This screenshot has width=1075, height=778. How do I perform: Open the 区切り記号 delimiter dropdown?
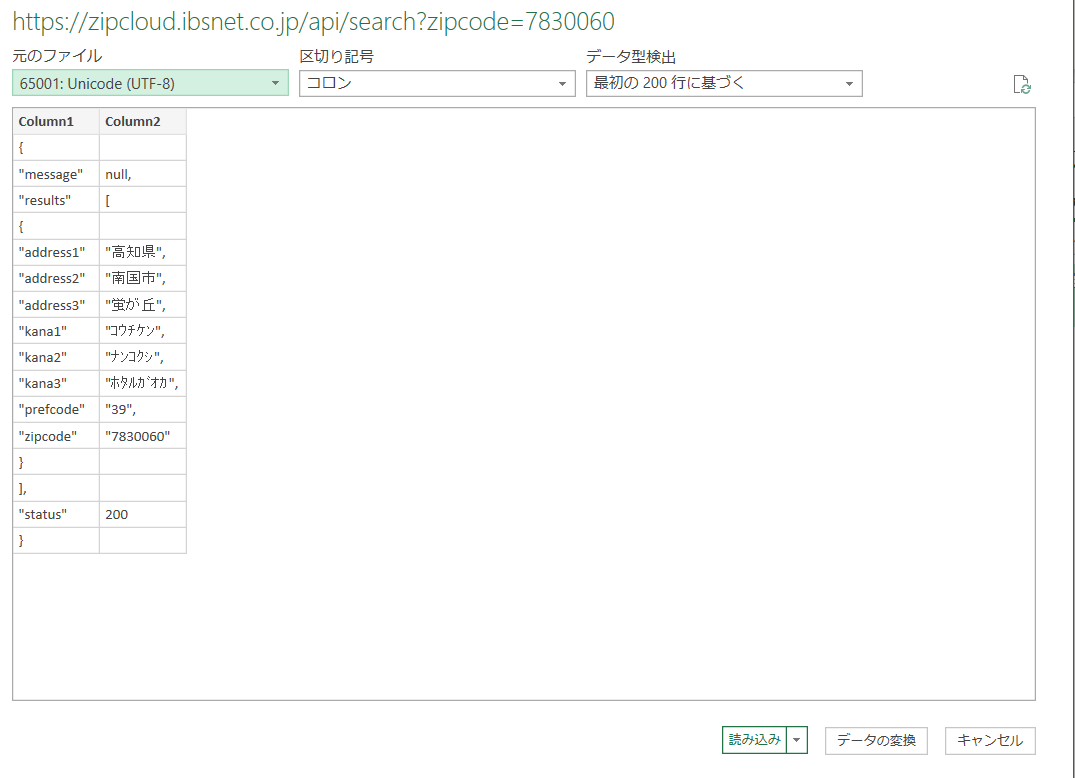[563, 83]
